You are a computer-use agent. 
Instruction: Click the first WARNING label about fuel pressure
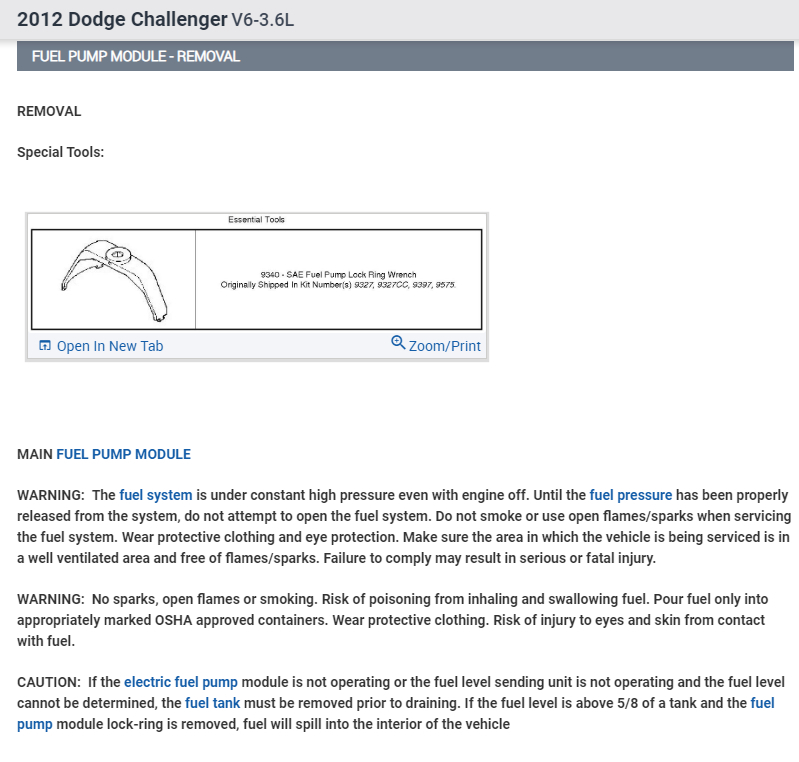click(x=50, y=495)
